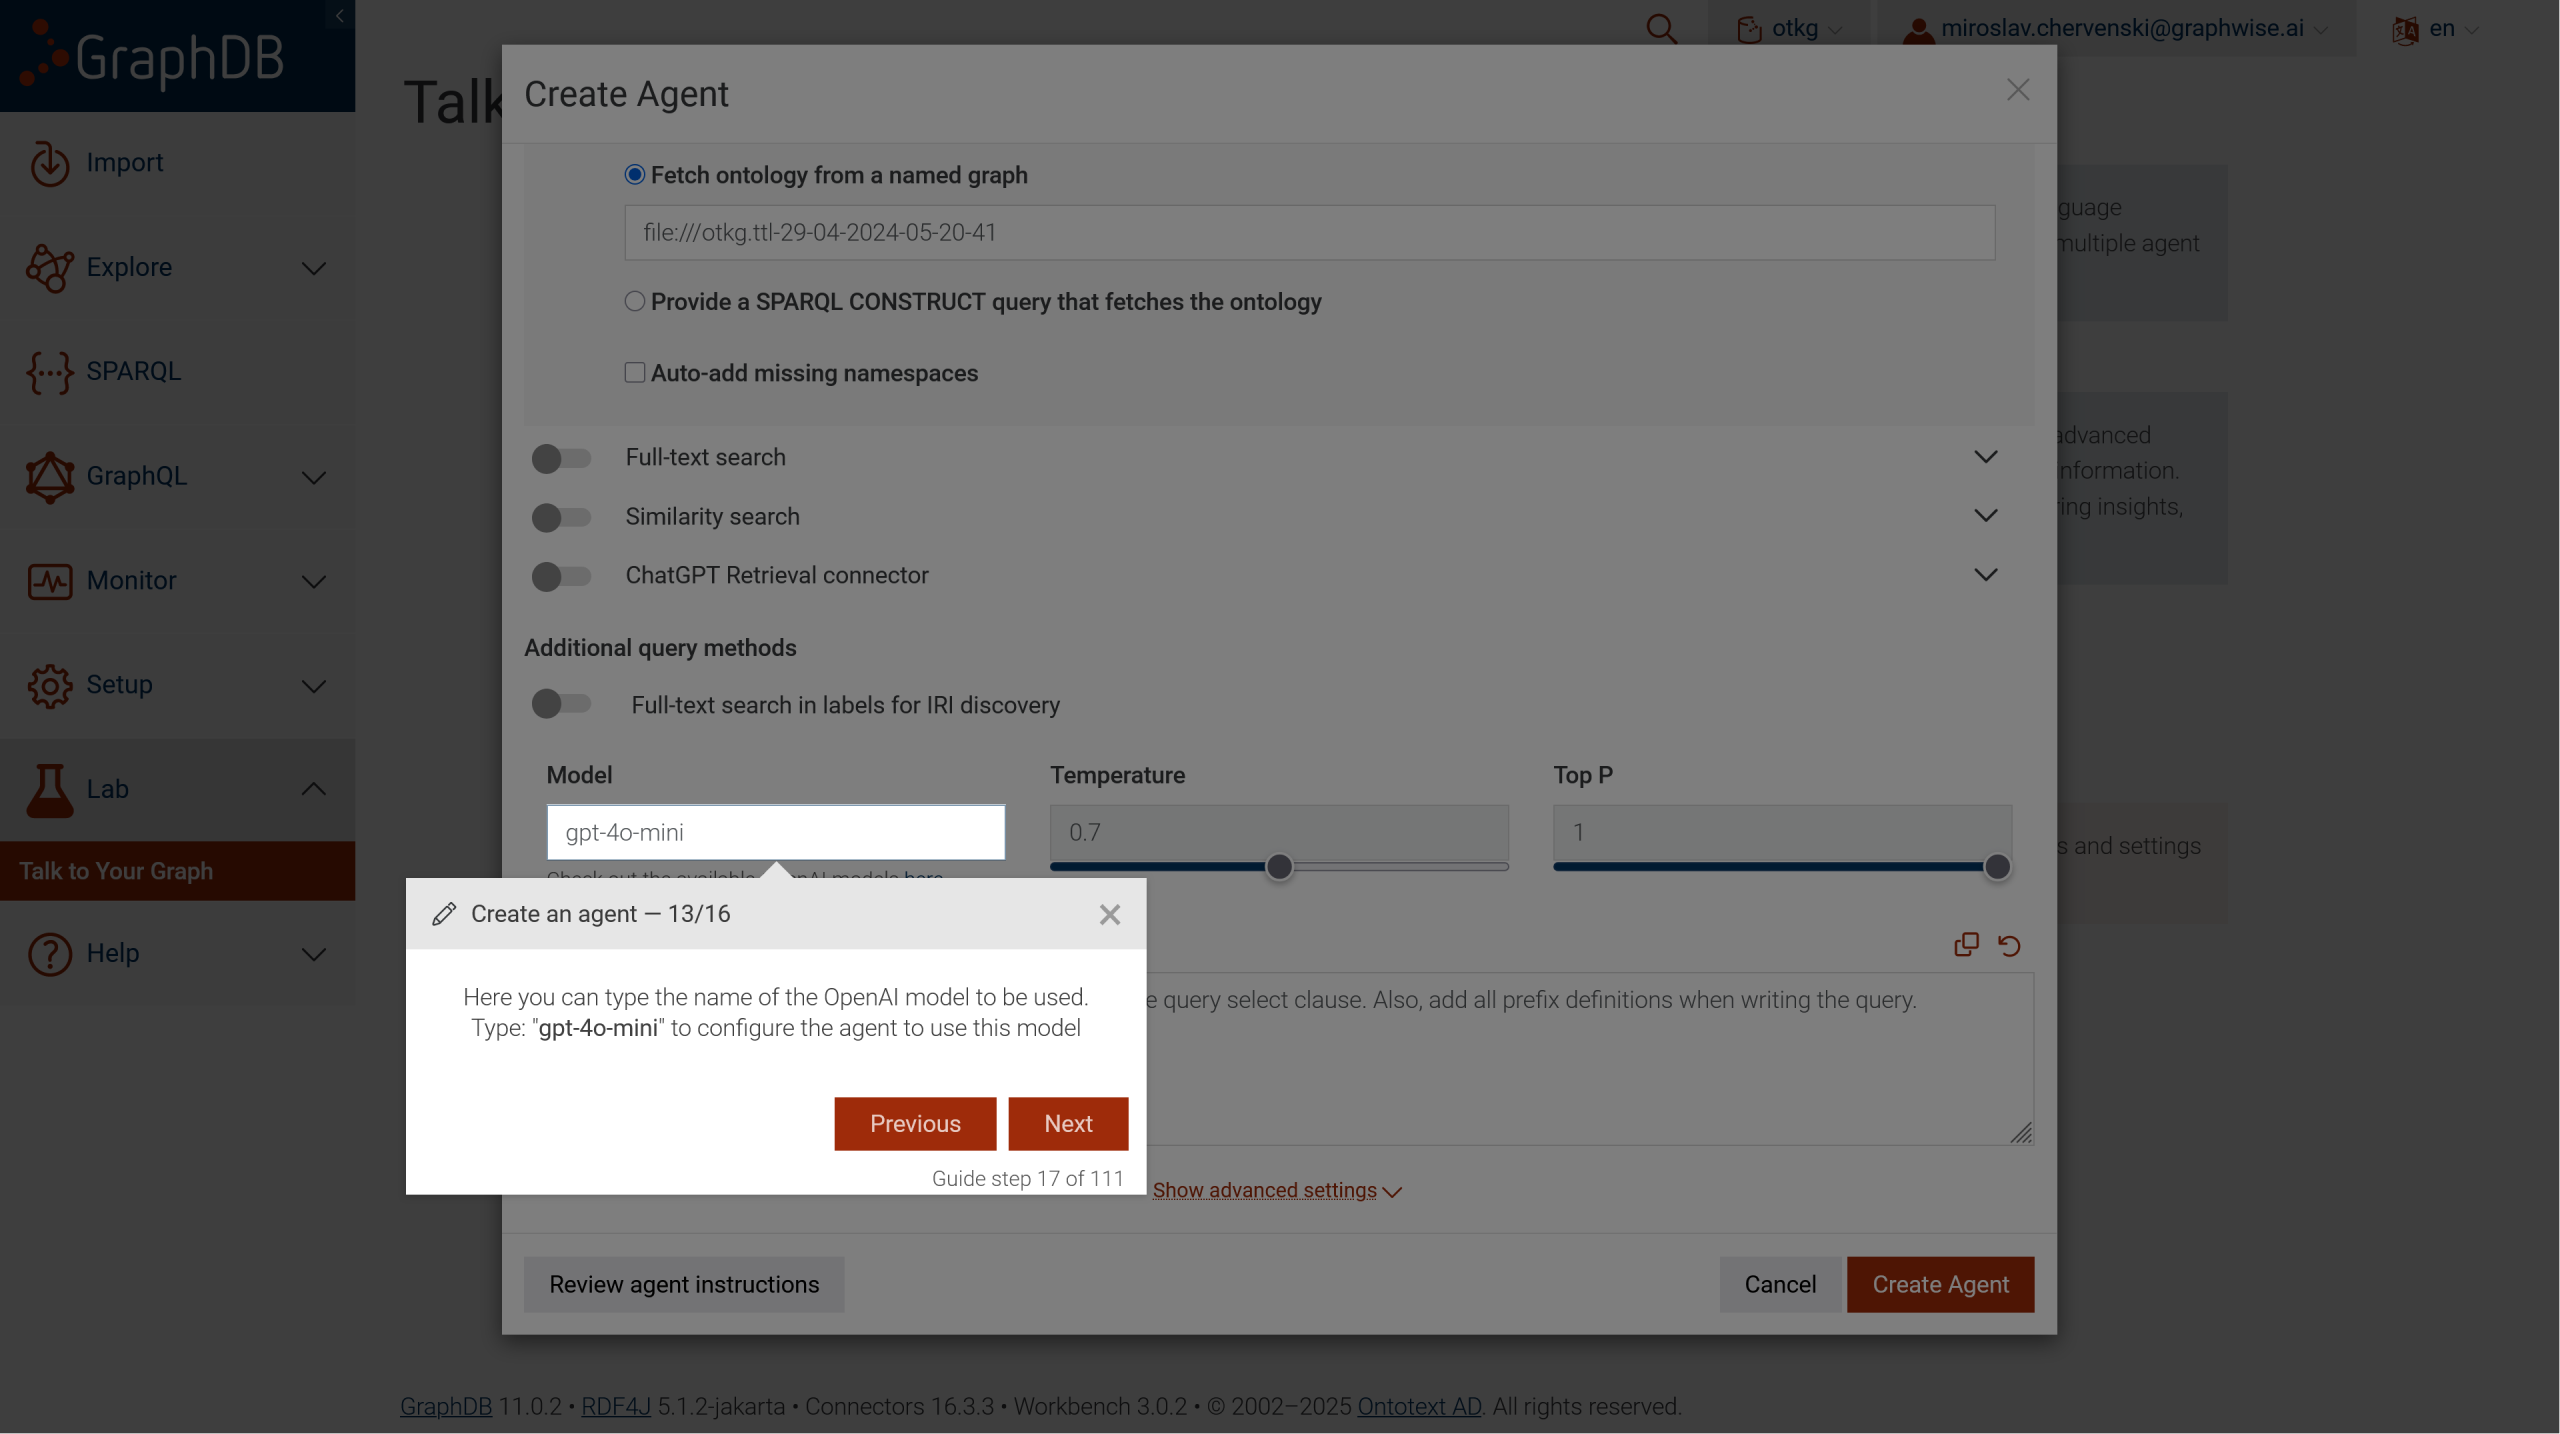Copy instructions with the copy icon
This screenshot has width=2560, height=1434.
1966,944
